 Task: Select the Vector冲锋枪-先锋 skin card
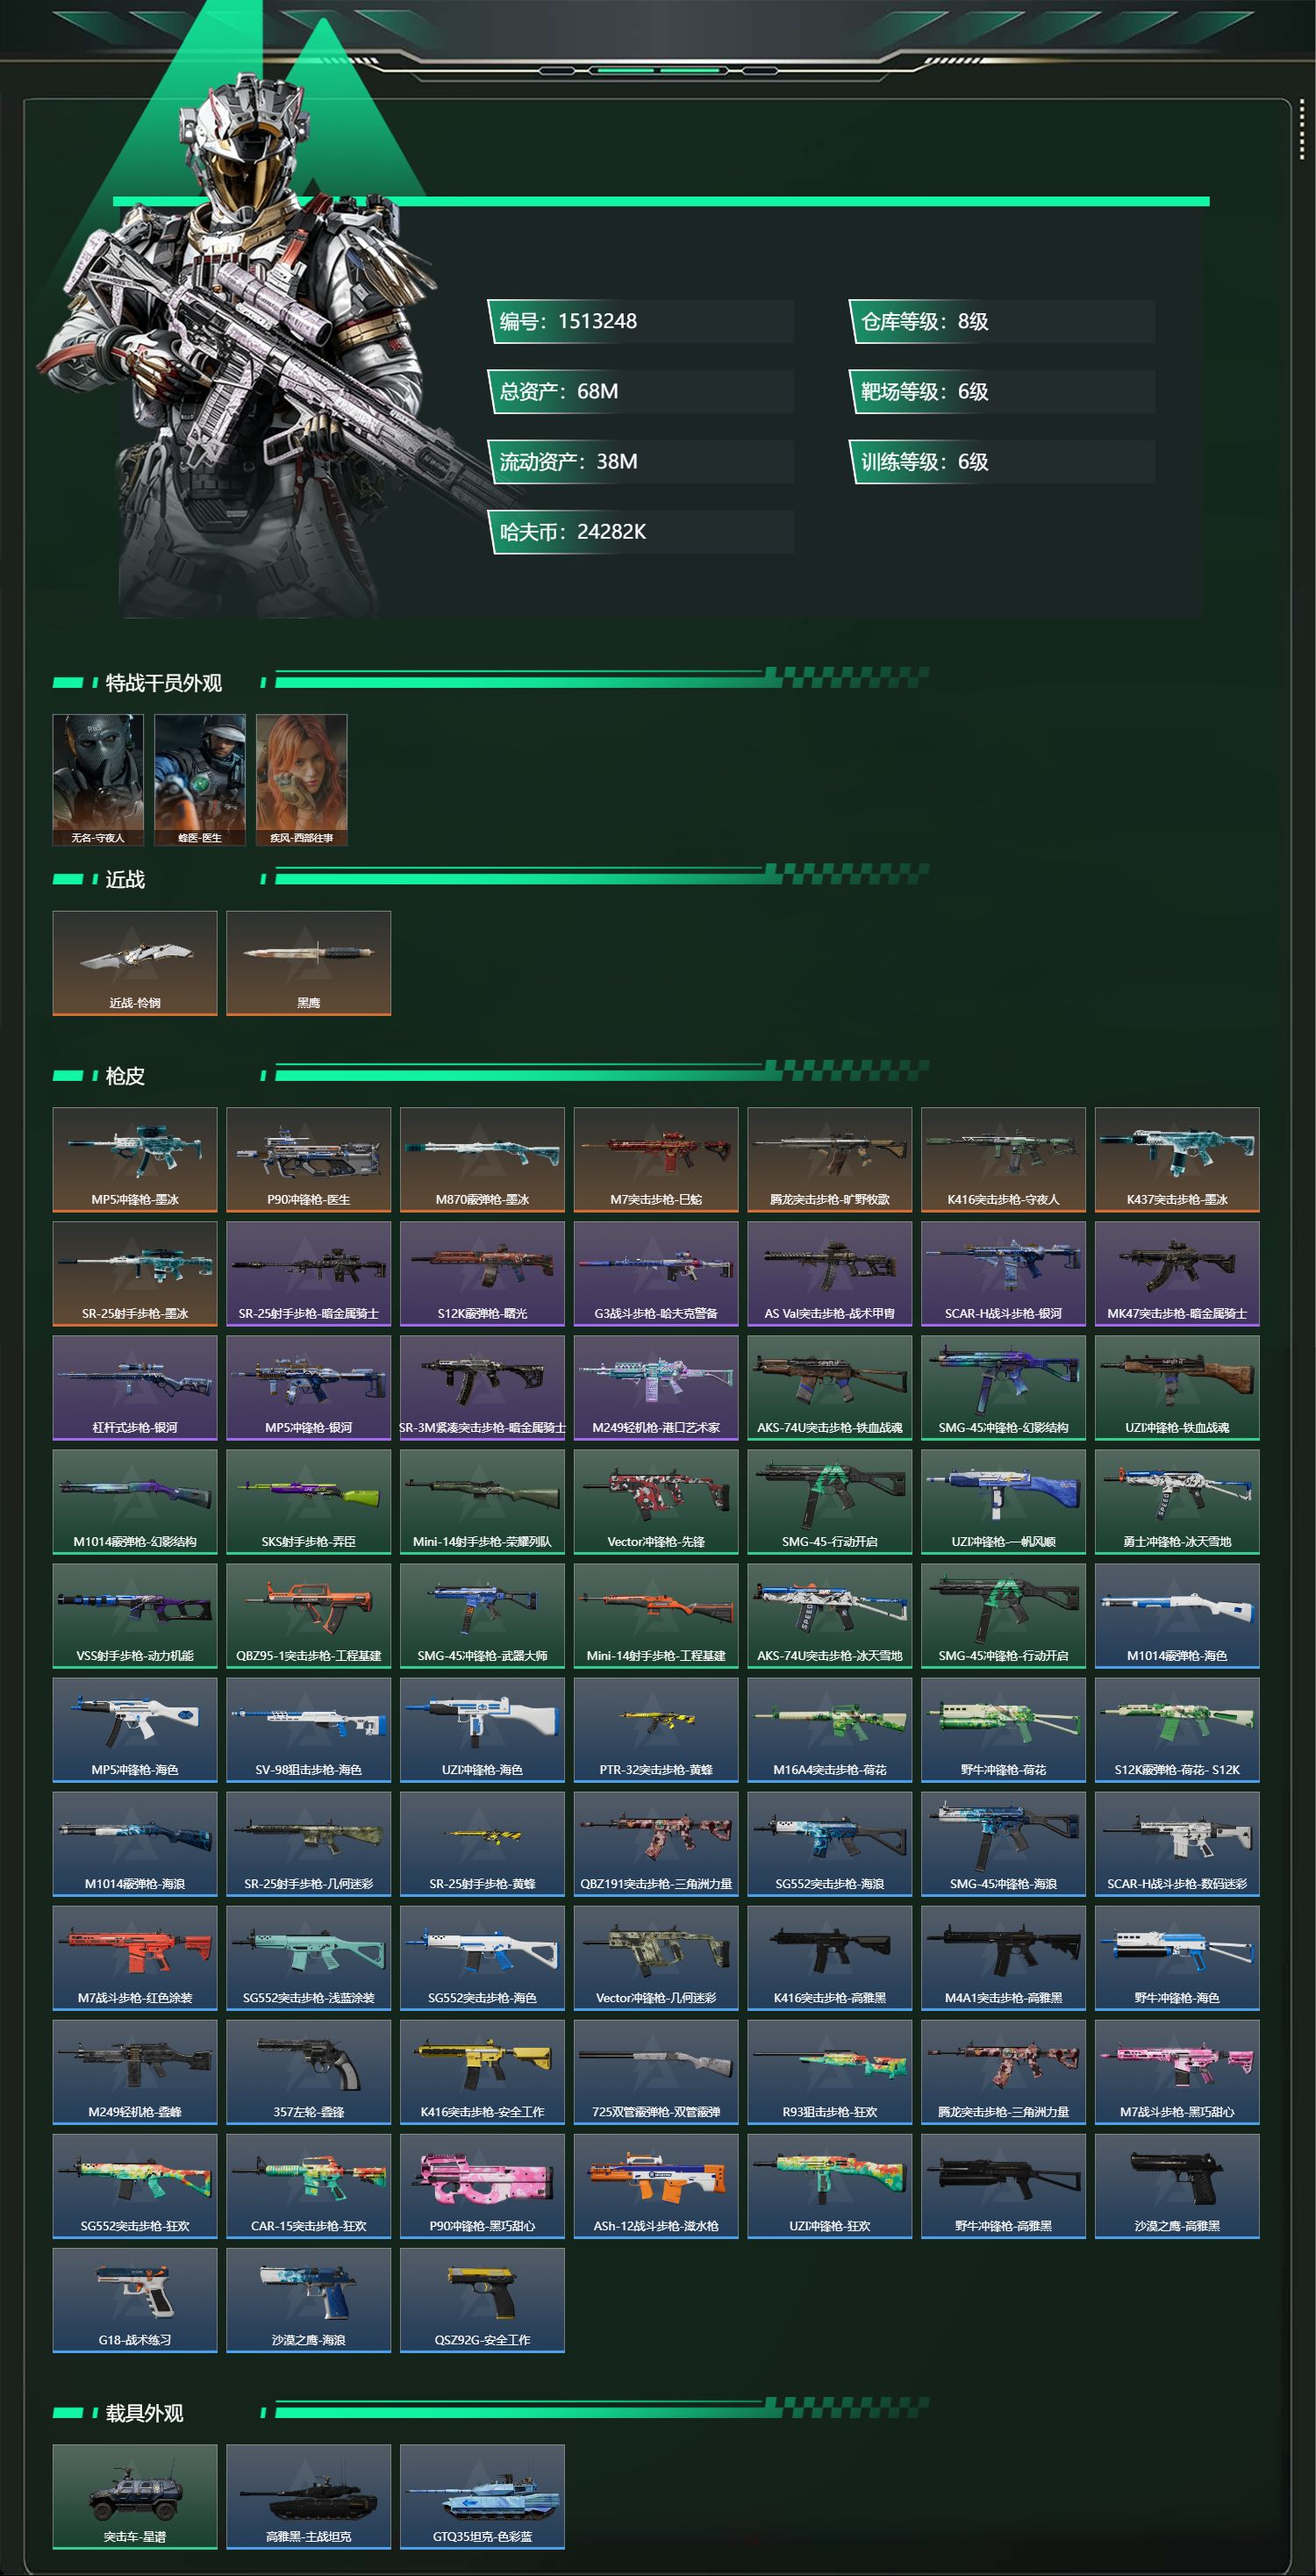click(656, 1501)
